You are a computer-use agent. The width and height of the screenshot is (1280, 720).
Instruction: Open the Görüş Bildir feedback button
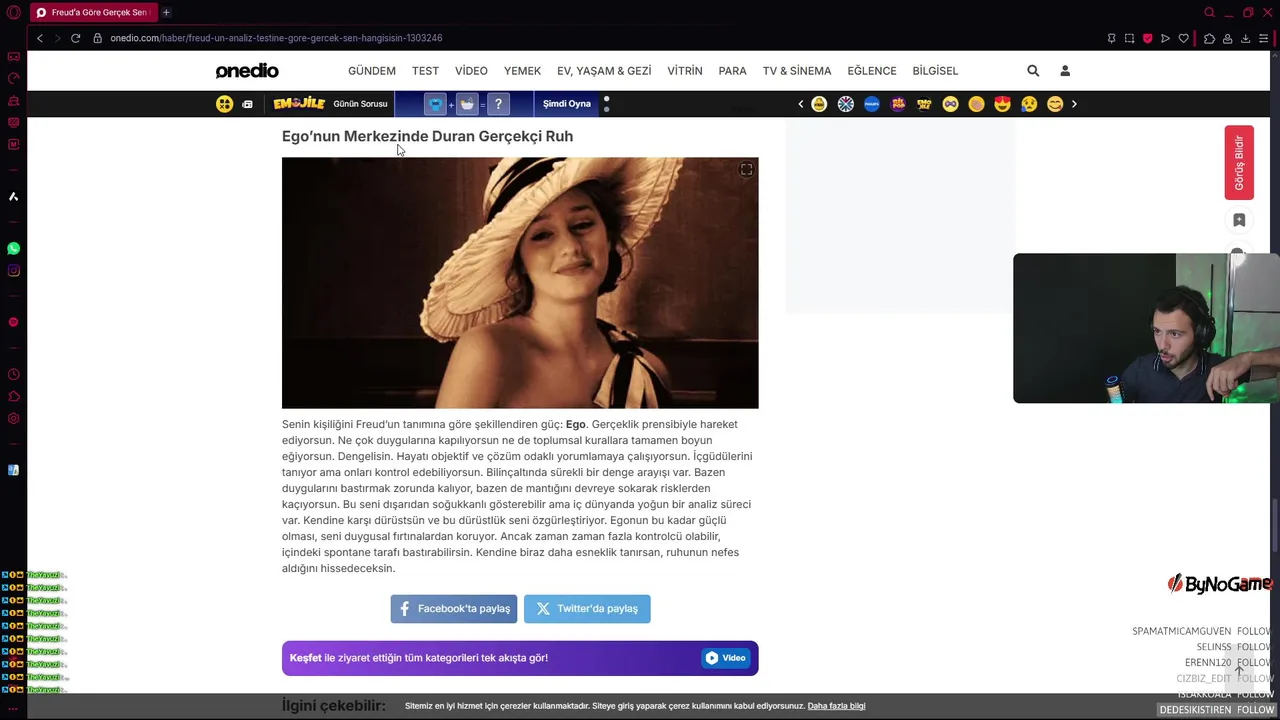[1239, 162]
